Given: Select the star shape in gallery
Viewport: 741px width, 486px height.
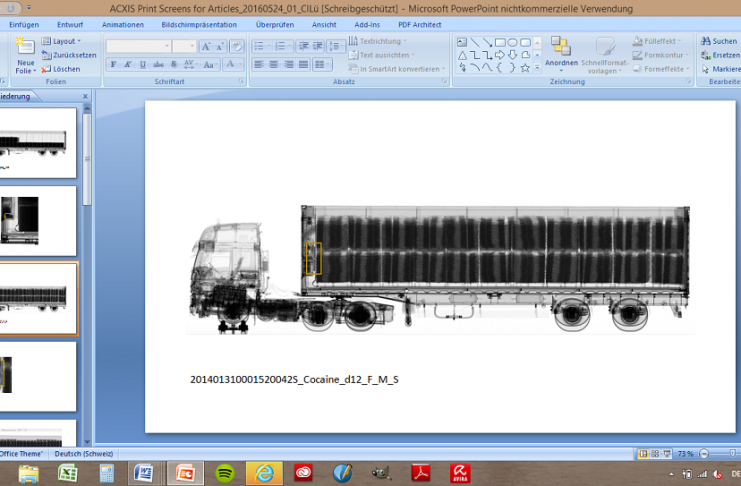Looking at the screenshot, I should click(526, 68).
